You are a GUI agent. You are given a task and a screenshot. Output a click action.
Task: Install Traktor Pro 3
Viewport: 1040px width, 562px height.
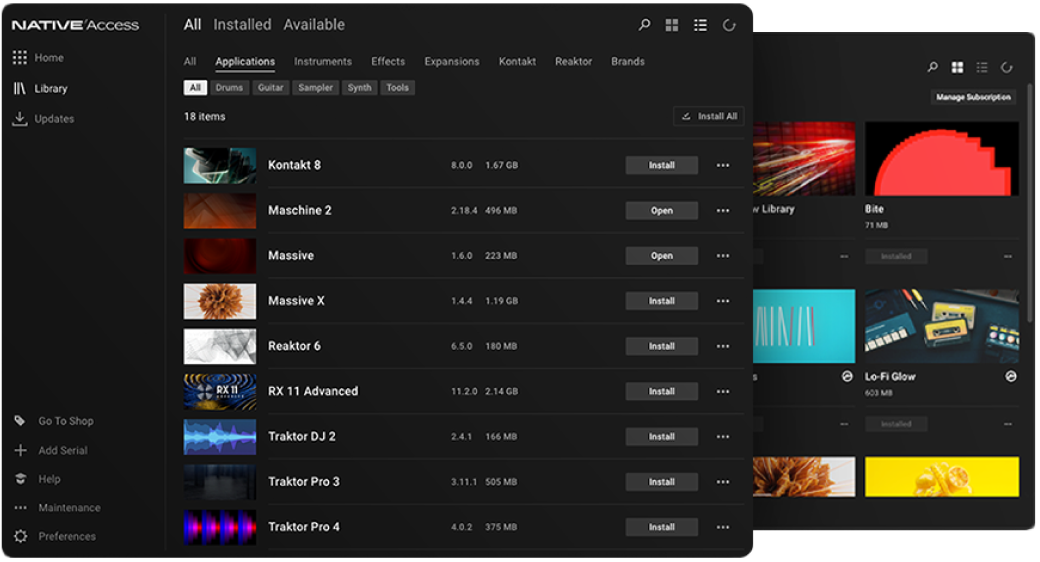coord(661,482)
